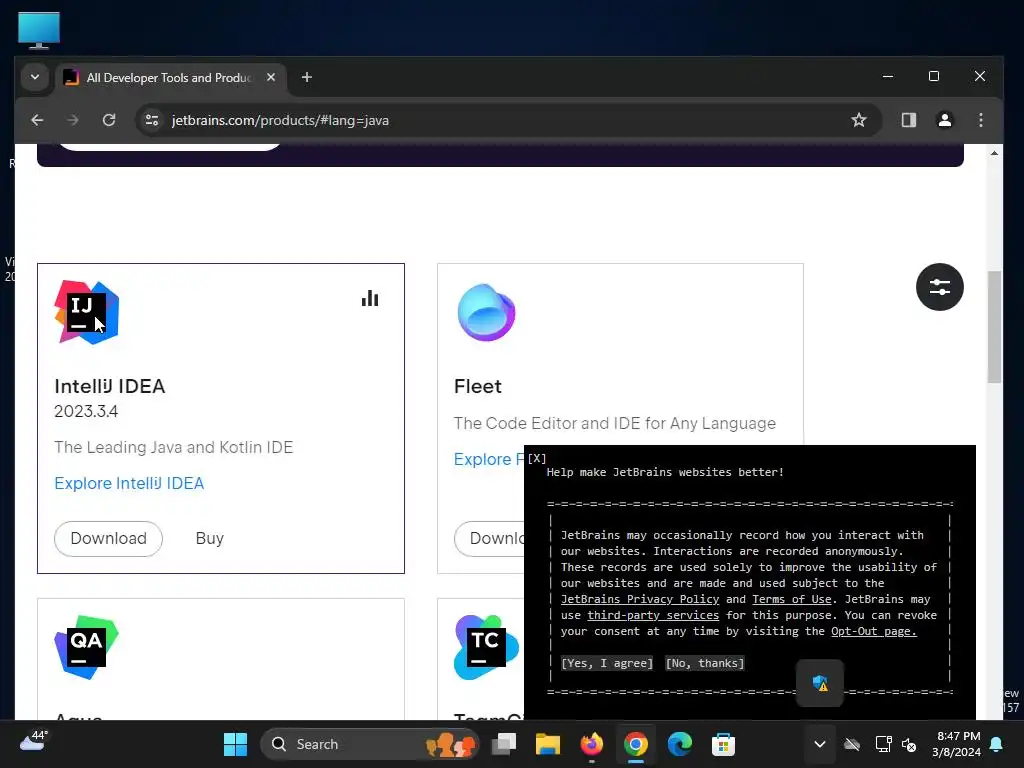1024x768 pixels.
Task: Open the Windows Start menu
Action: (x=235, y=744)
